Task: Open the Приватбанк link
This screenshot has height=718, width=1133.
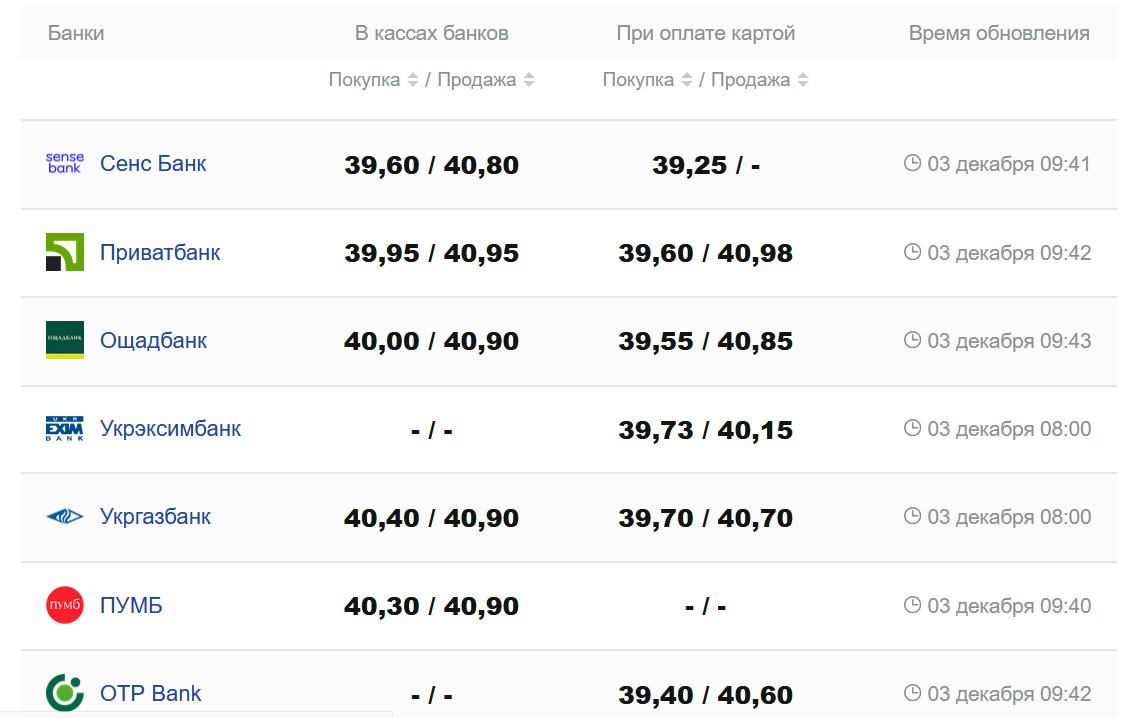Action: [x=160, y=252]
